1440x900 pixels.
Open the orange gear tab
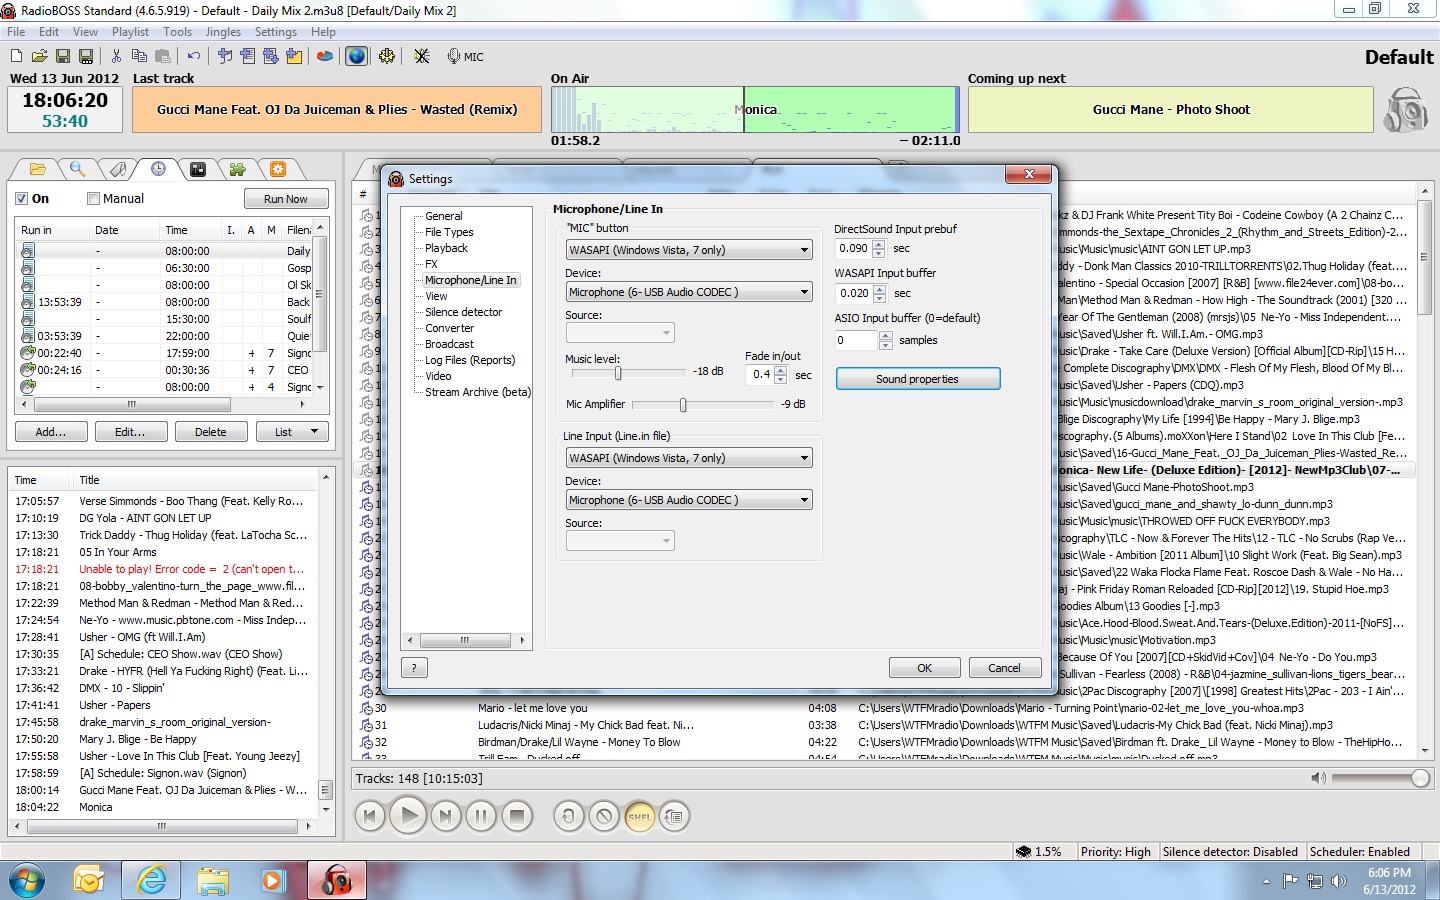point(278,169)
